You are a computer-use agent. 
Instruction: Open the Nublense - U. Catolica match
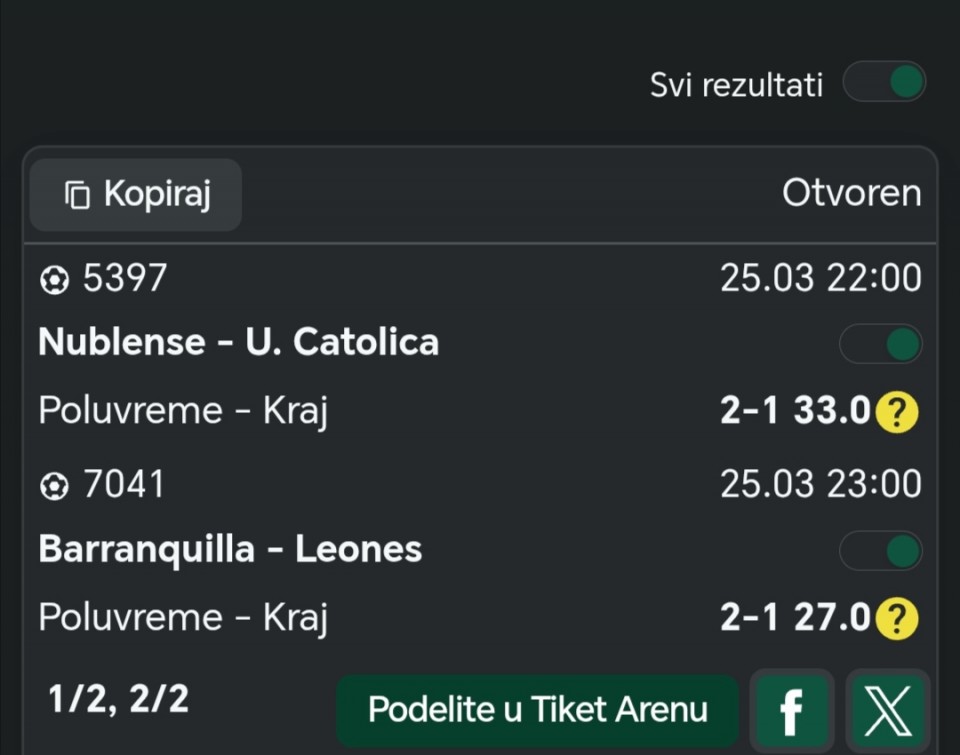238,342
